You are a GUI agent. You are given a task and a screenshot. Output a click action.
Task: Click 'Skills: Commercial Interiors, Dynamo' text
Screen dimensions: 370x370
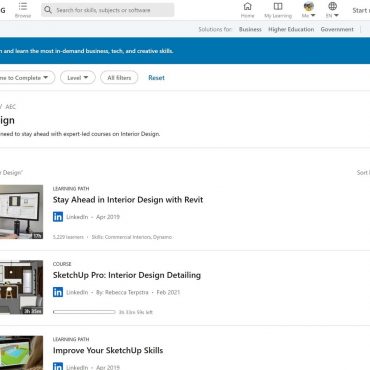click(132, 237)
